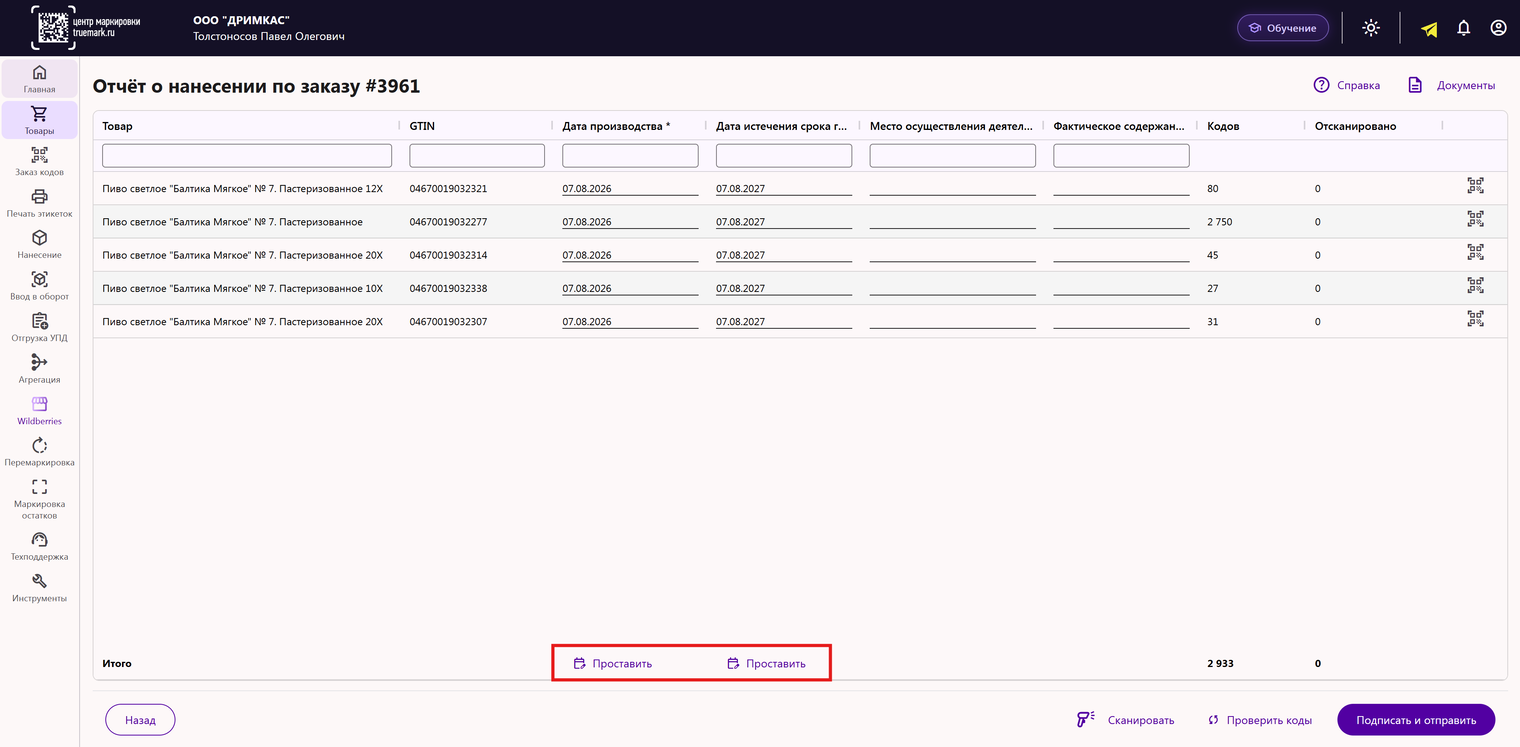Select total codes value 2 933
1520x747 pixels.
pyautogui.click(x=1220, y=663)
